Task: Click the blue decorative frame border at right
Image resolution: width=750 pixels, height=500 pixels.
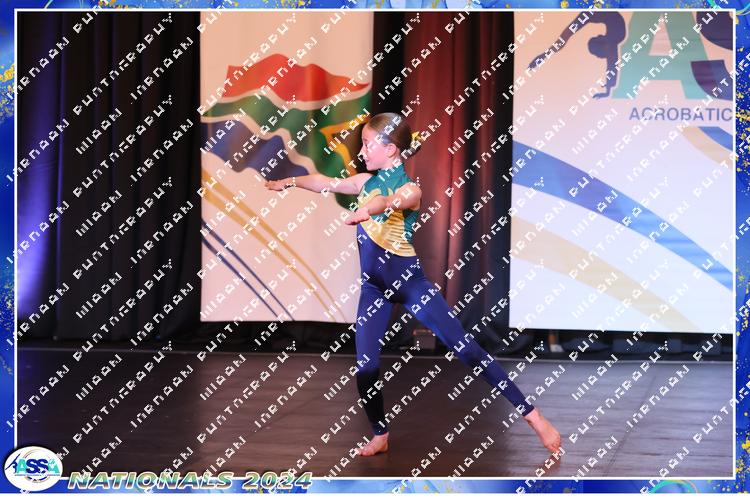Action: [742, 250]
